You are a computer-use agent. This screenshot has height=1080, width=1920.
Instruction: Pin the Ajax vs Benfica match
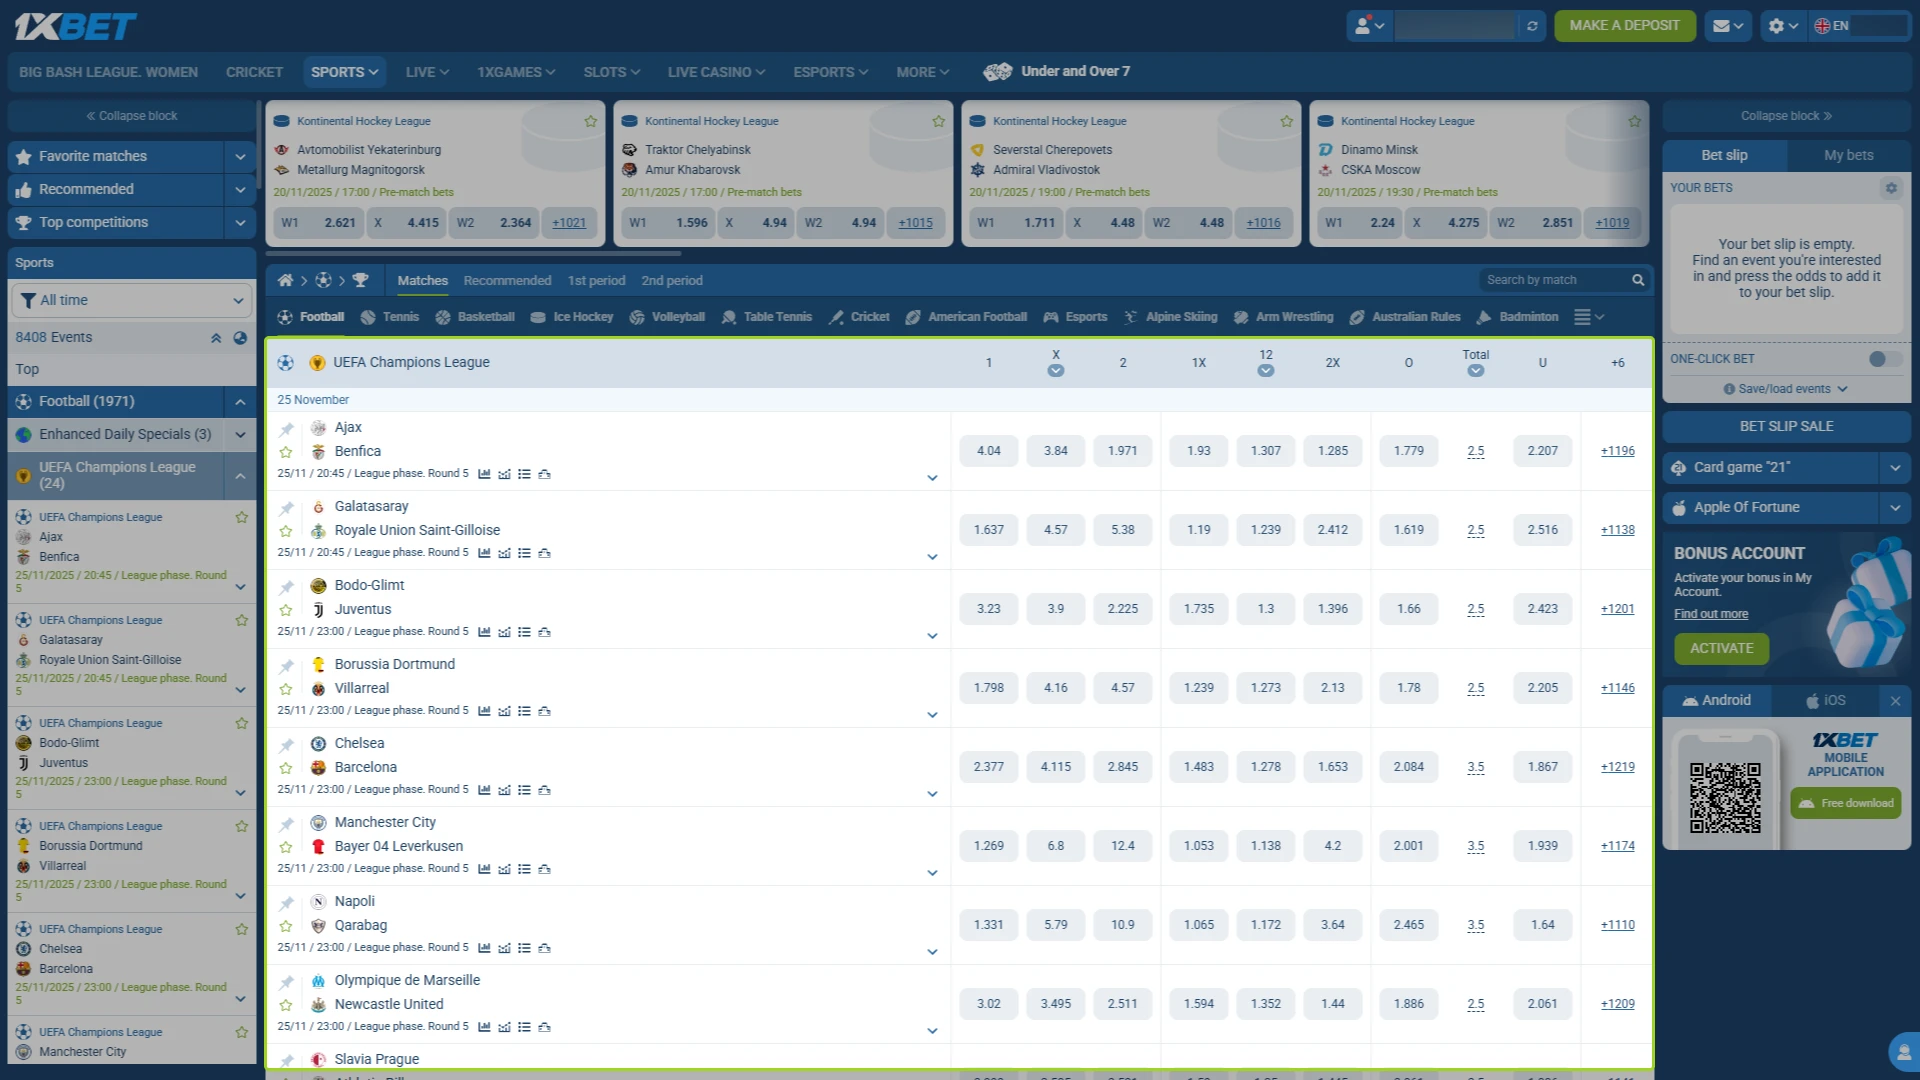286,429
